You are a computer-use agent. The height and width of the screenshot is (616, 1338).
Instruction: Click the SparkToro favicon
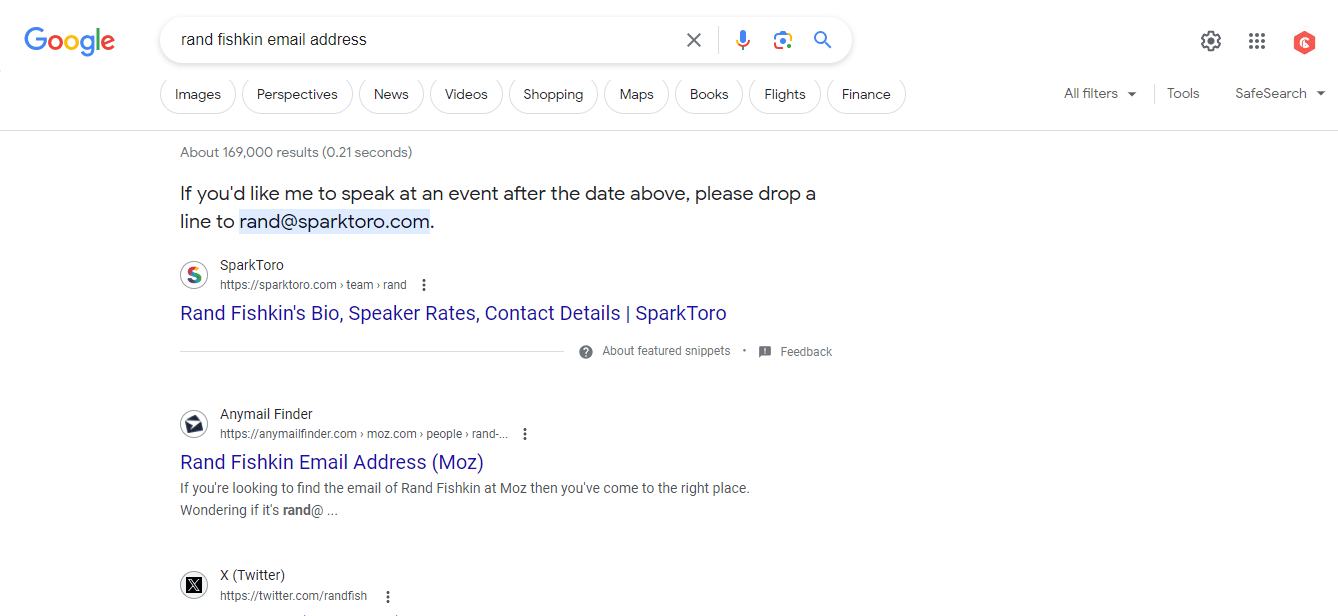pyautogui.click(x=194, y=275)
